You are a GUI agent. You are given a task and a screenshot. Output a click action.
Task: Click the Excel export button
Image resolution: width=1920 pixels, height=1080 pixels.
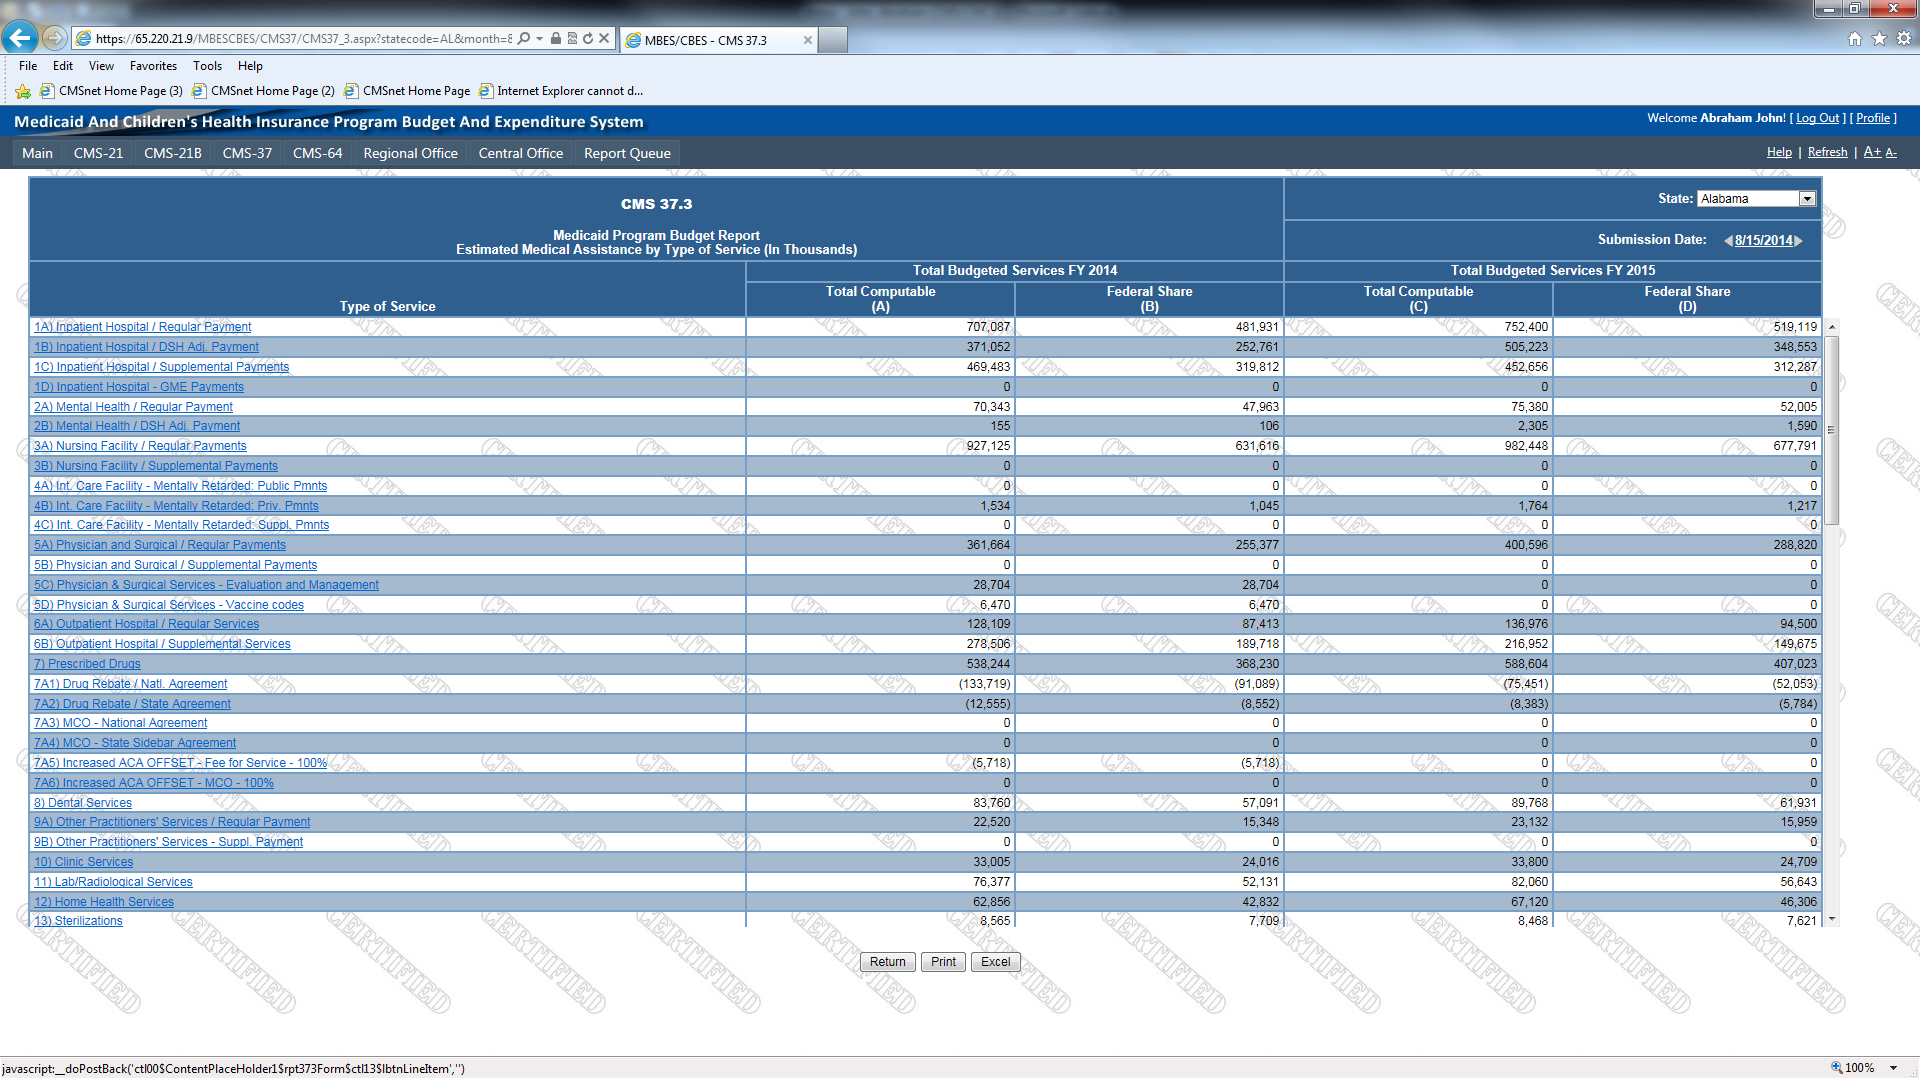point(995,962)
